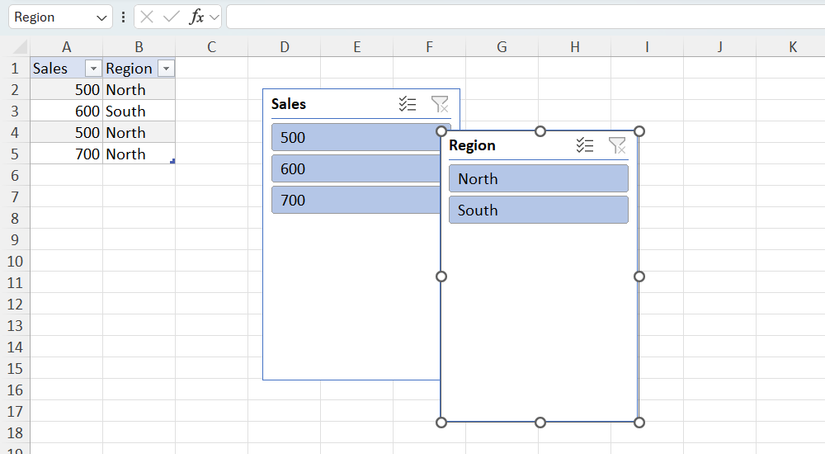Click the Insert Function fx icon
The height and width of the screenshot is (454, 825).
click(x=197, y=17)
